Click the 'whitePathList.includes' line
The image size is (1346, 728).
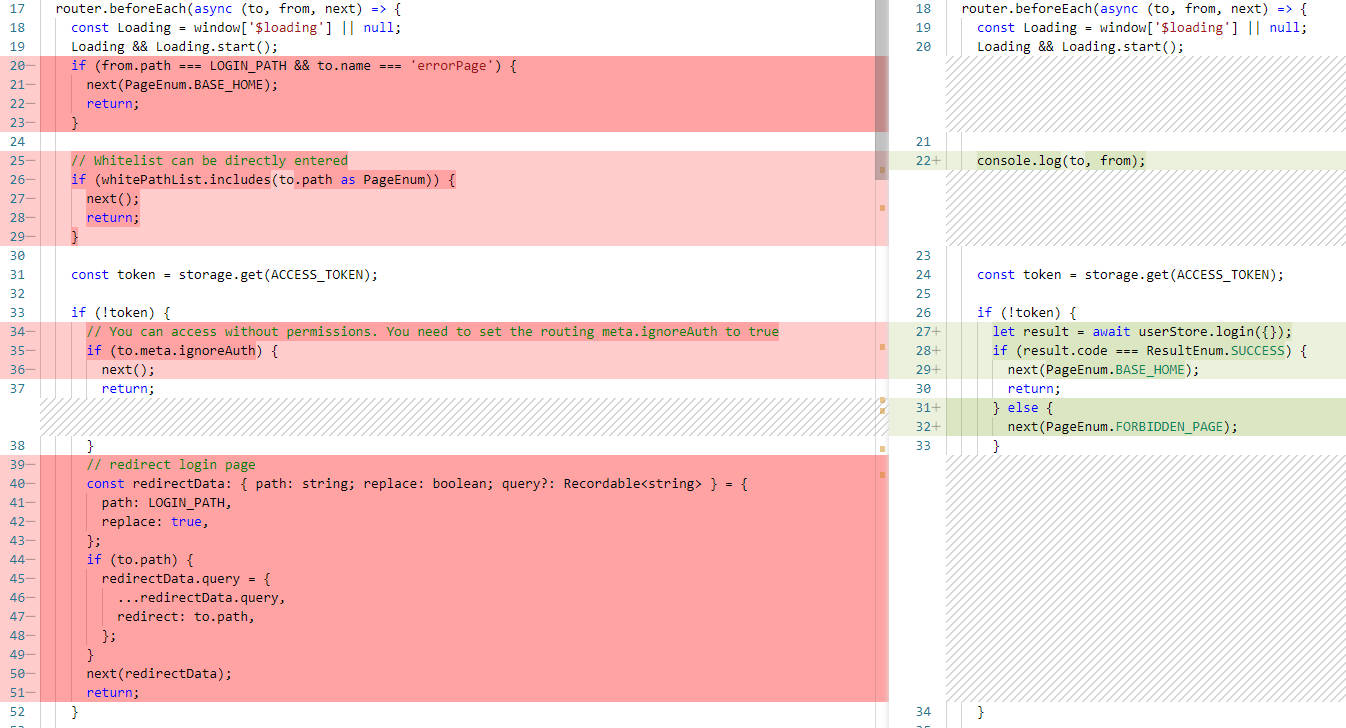[263, 179]
